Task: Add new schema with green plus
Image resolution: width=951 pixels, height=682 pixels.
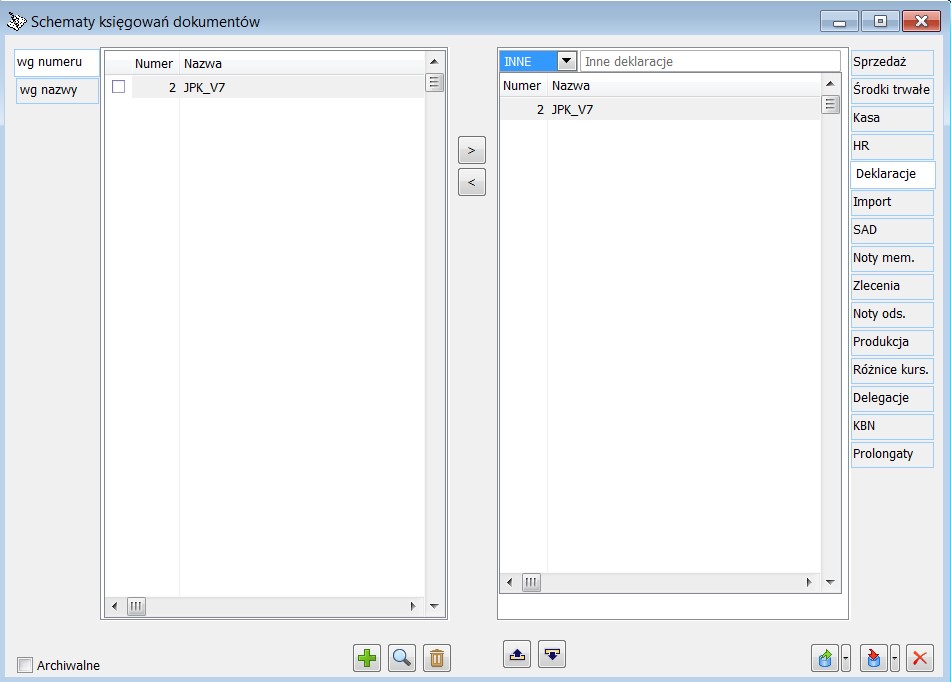Action: tap(367, 658)
